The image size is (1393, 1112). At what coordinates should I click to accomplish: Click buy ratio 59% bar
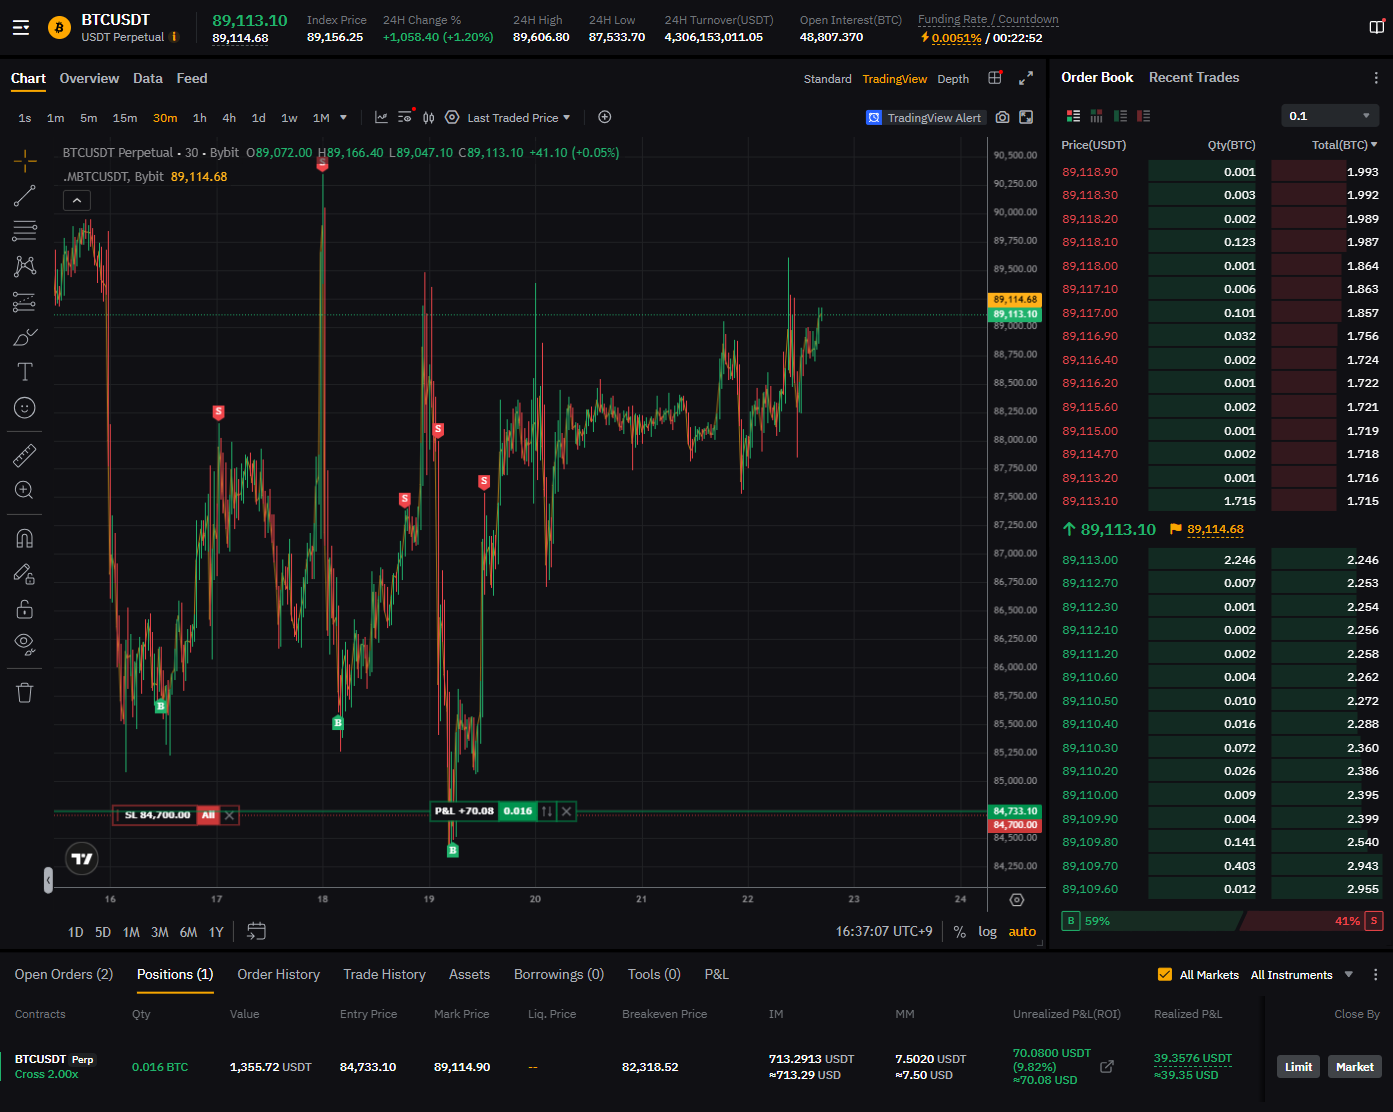1151,921
